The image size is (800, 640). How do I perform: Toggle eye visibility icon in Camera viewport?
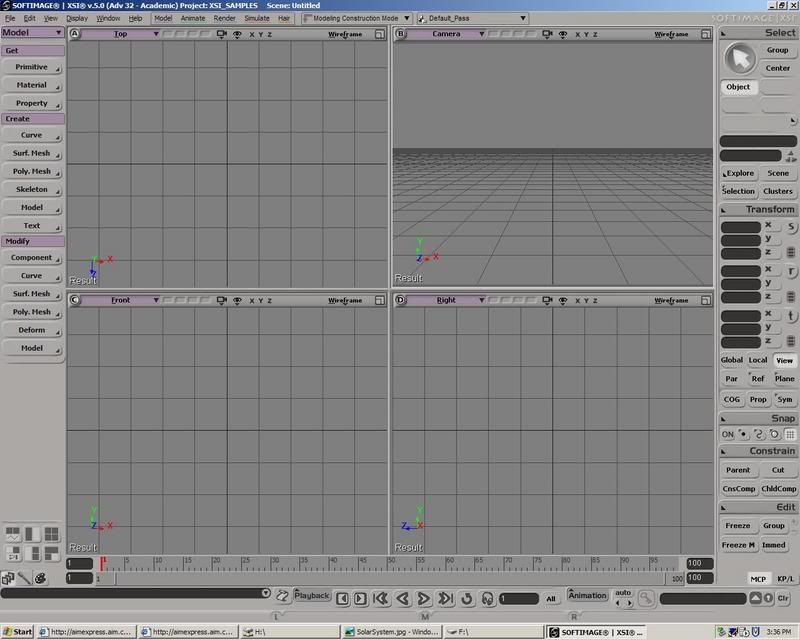(x=563, y=34)
